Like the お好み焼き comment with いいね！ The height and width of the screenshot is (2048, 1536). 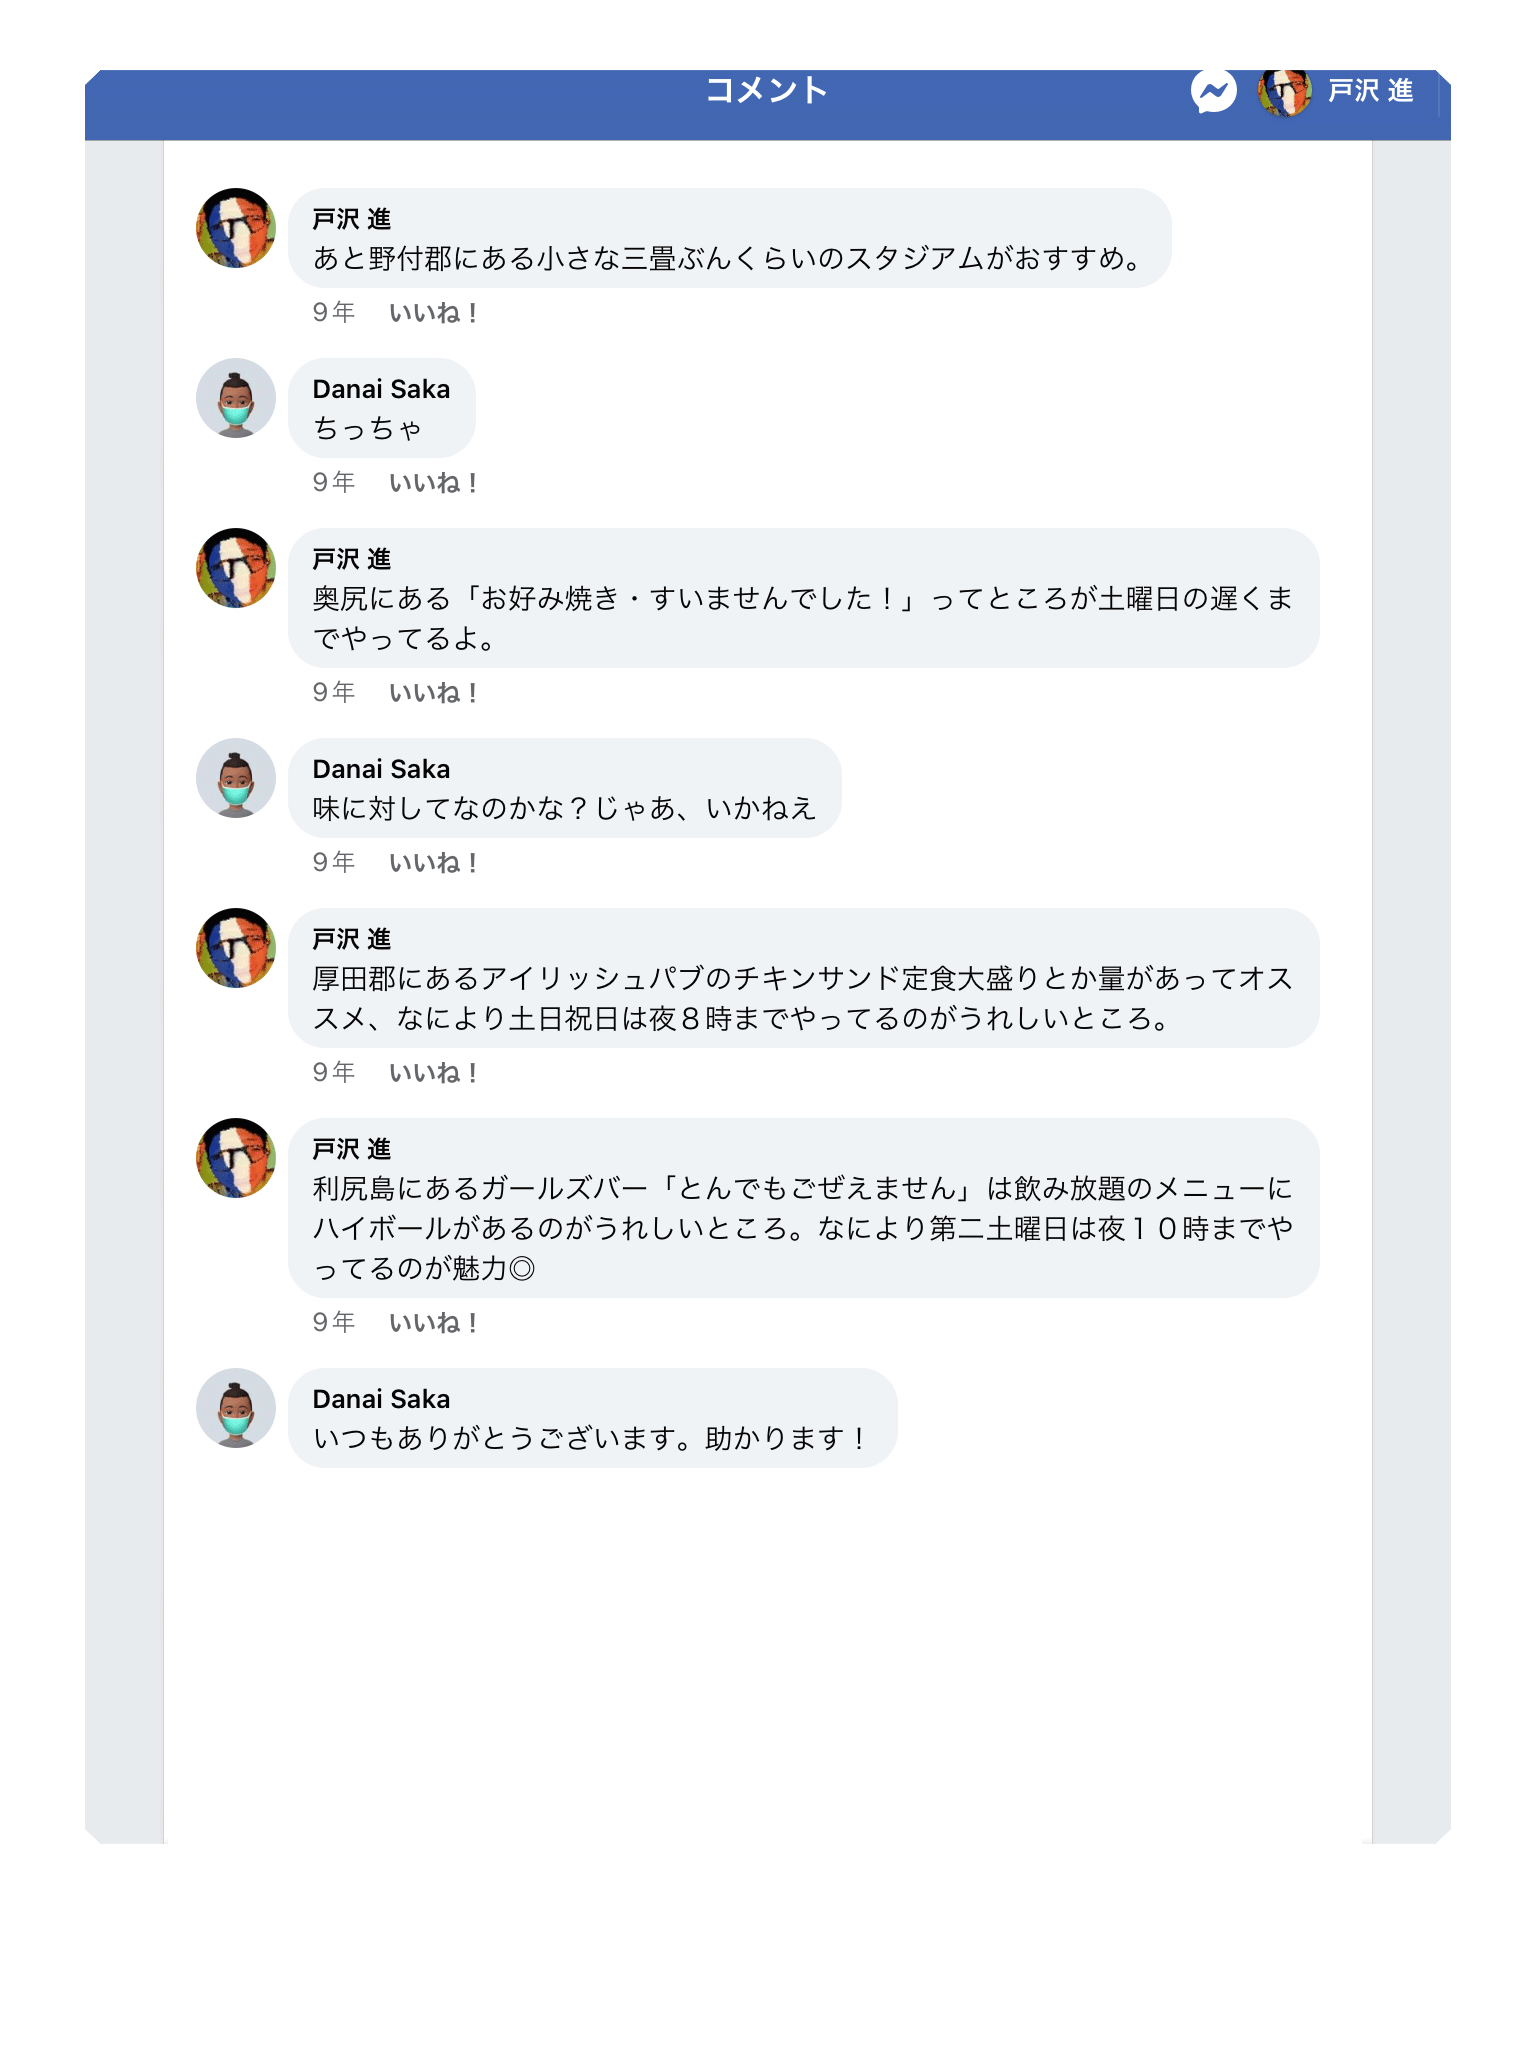(x=433, y=693)
